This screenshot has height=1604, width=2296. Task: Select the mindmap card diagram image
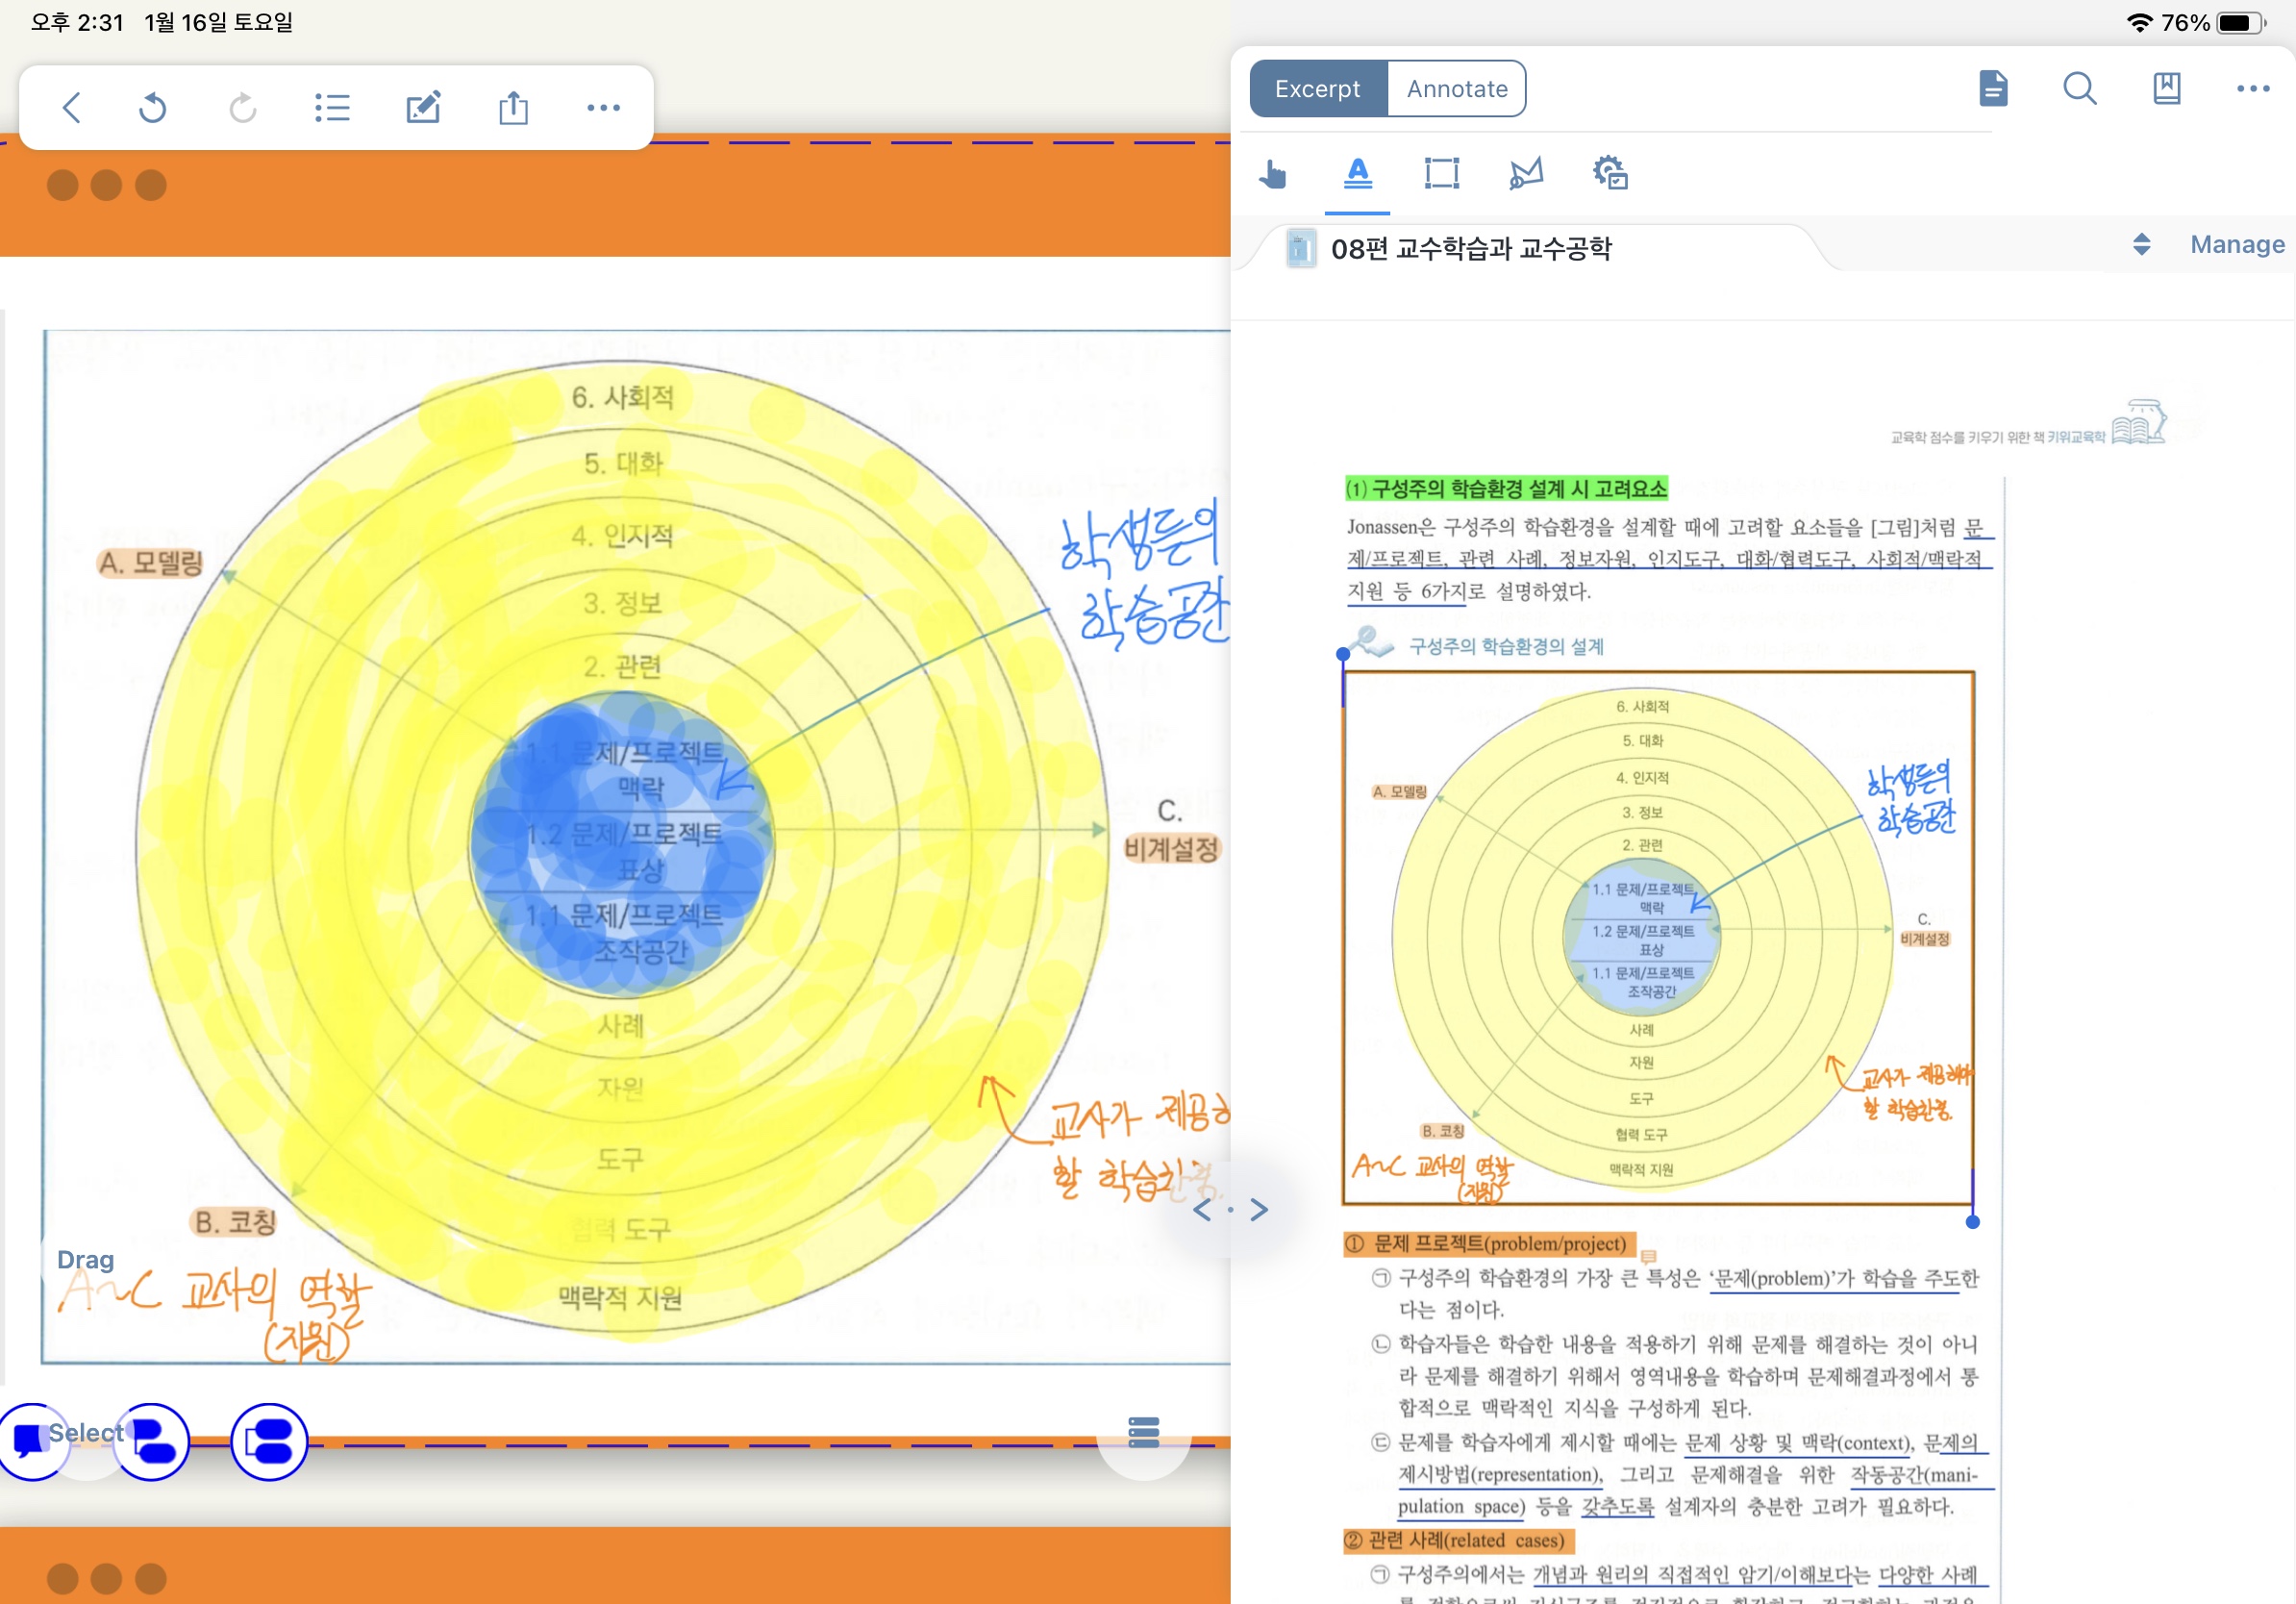pos(636,846)
